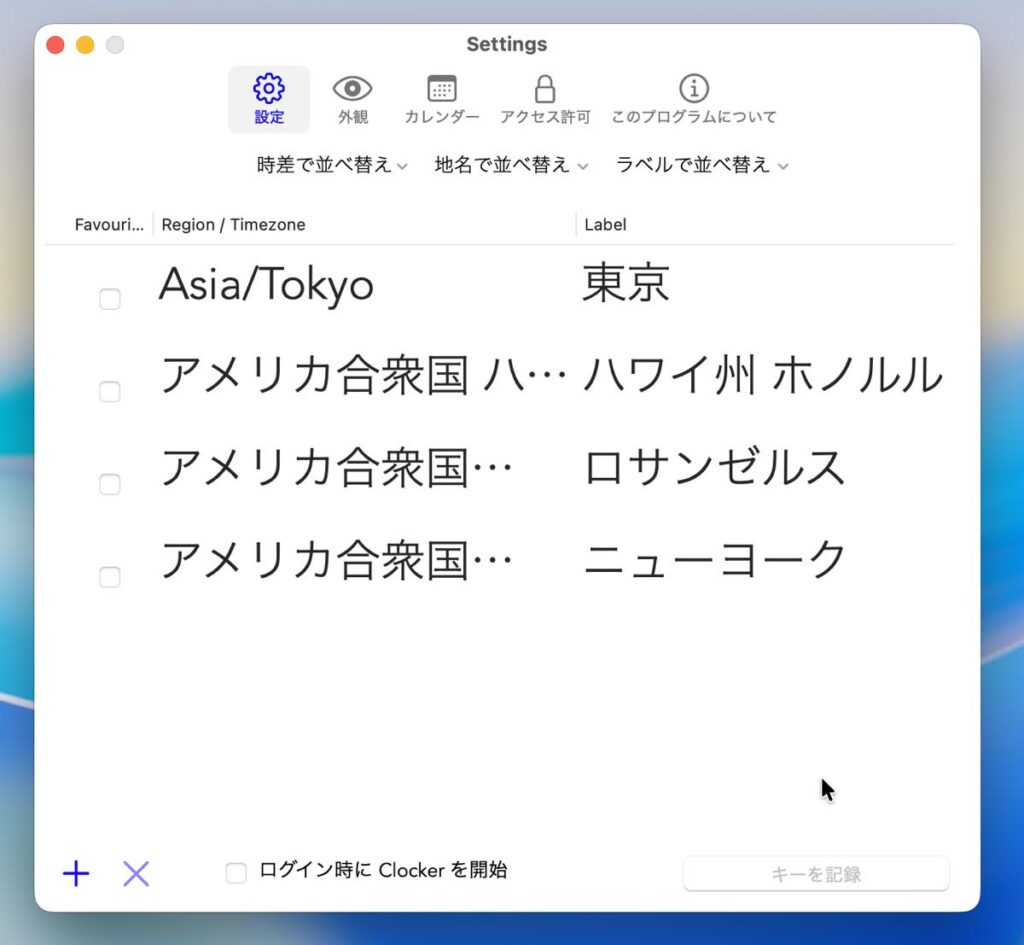Expand 時差で並べ替え dropdown
Screen dimensions: 1024x945
(x=331, y=166)
